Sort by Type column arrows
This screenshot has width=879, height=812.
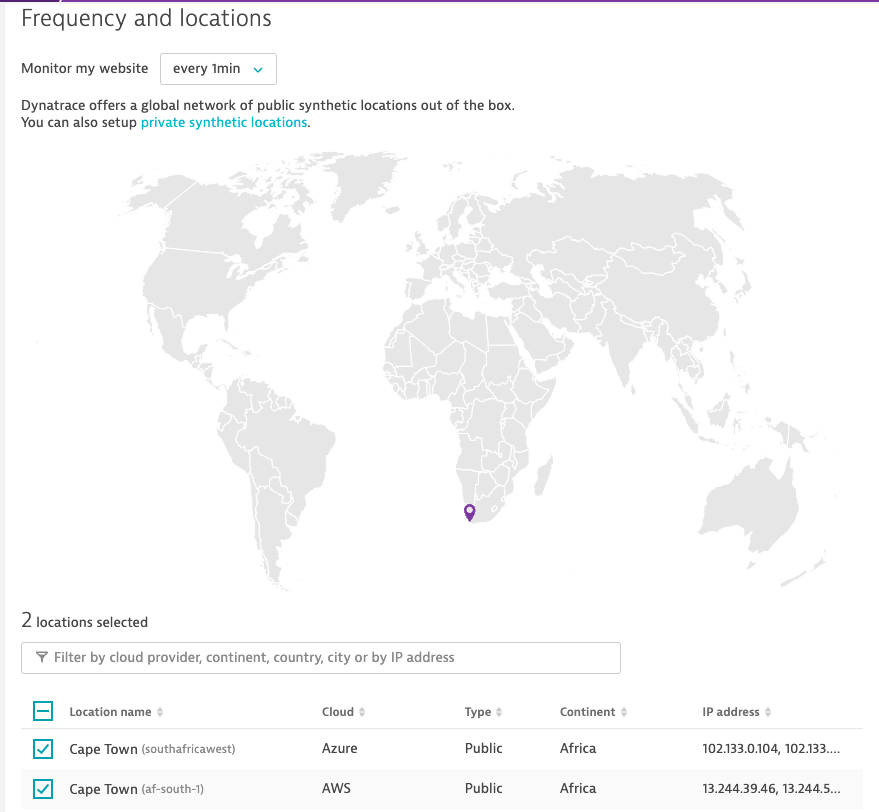click(x=499, y=713)
